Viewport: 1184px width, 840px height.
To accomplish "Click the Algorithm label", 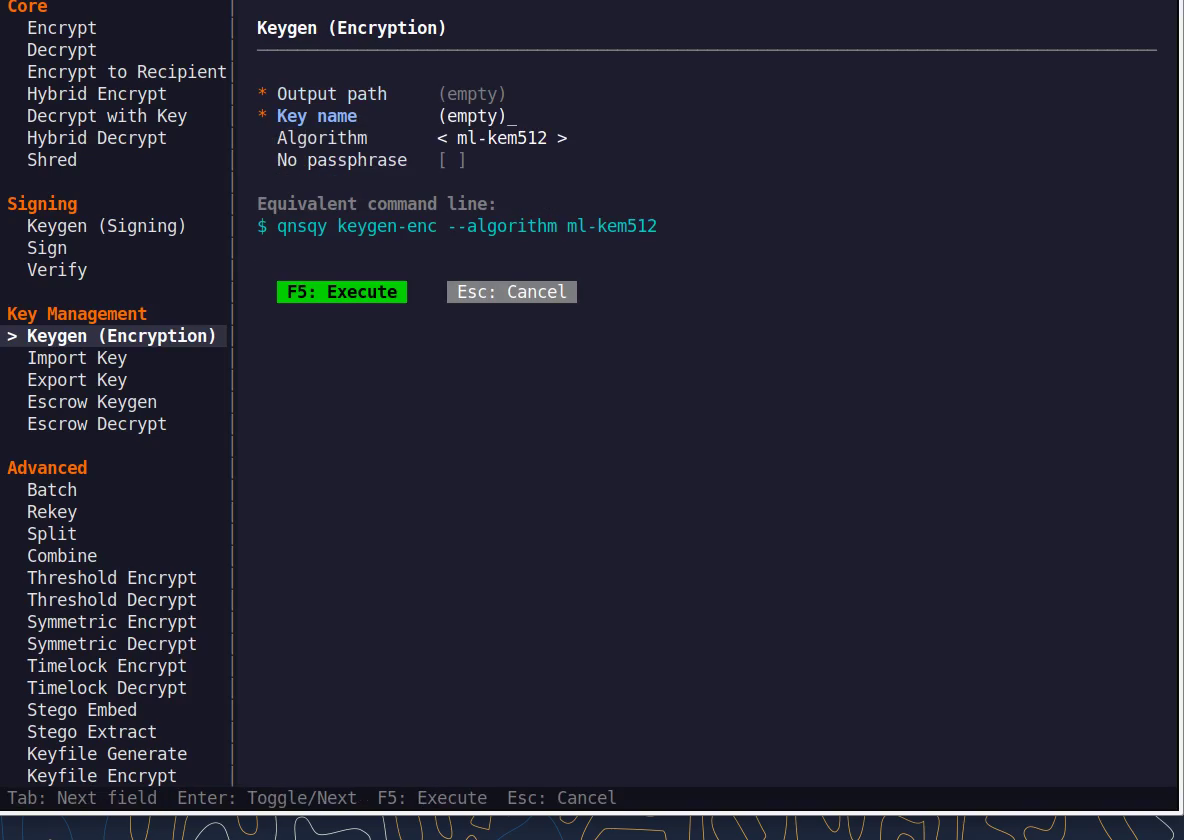I will 322,137.
